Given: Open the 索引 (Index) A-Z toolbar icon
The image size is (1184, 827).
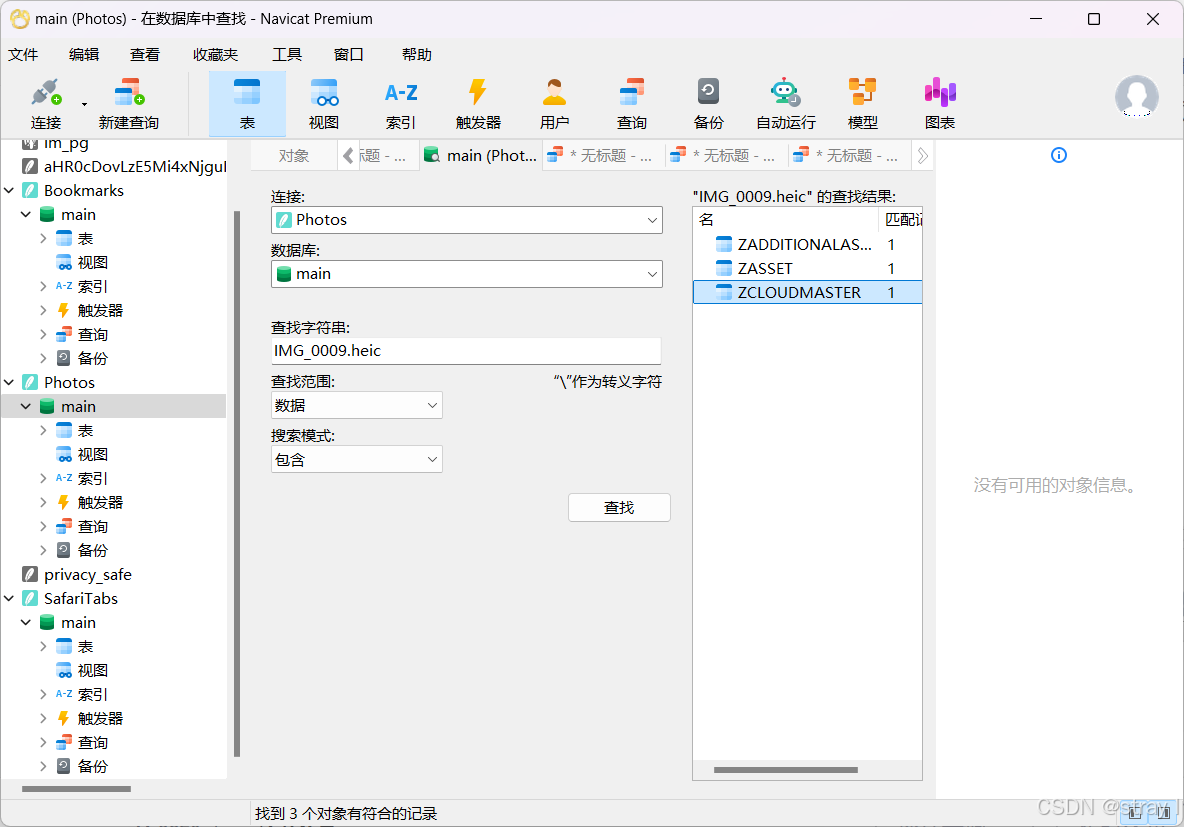Looking at the screenshot, I should (401, 103).
